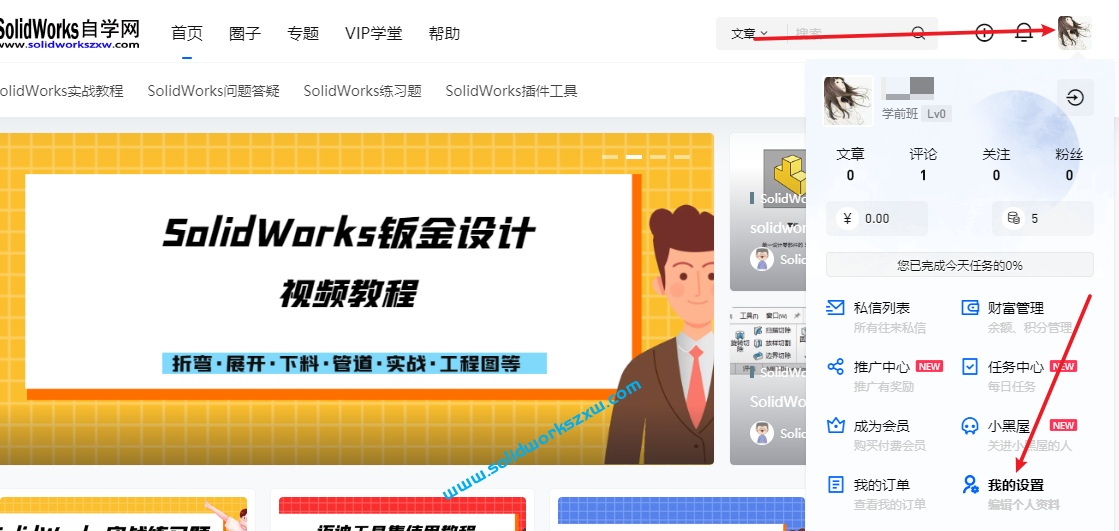Open the yellow-bordered exercise card at bottom left

[x=123, y=514]
